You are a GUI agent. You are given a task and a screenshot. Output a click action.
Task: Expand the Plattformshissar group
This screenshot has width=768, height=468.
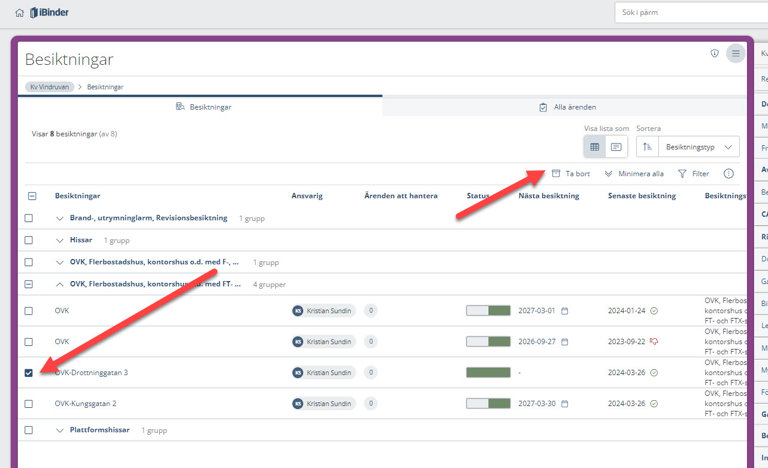60,430
